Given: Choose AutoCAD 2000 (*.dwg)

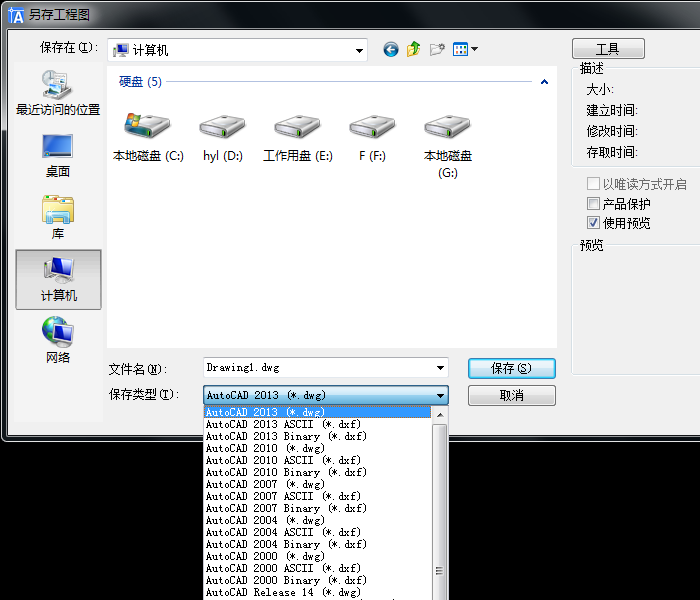Looking at the screenshot, I should click(317, 557).
